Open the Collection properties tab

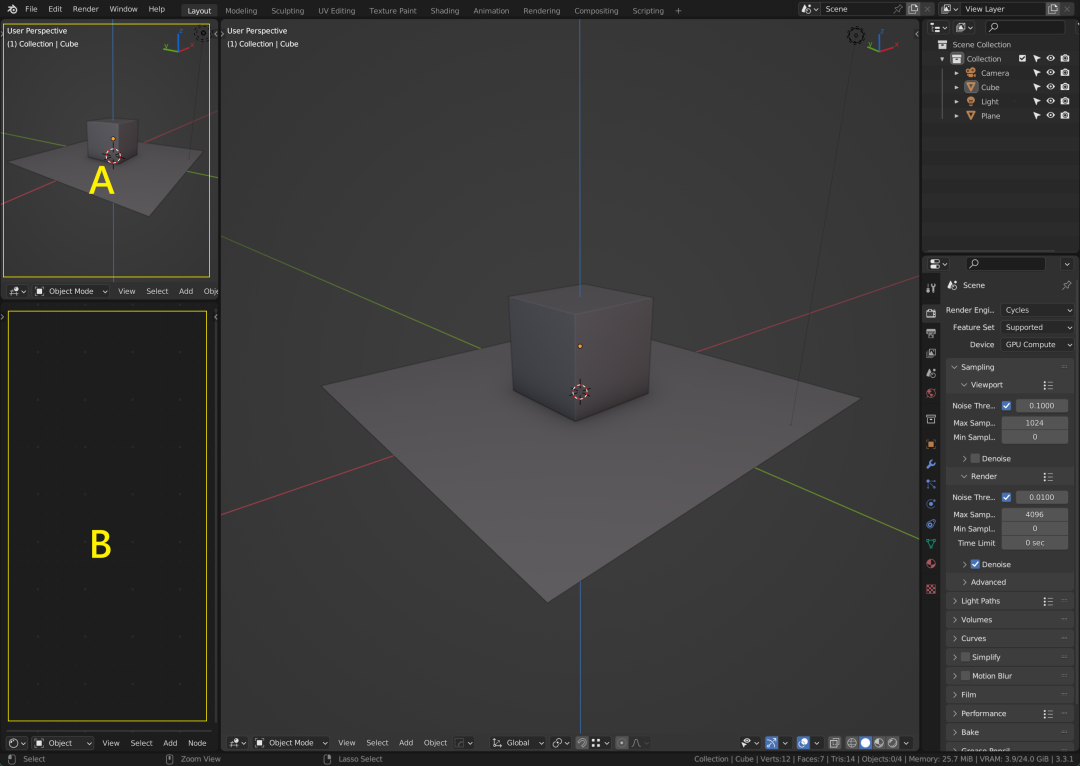tap(931, 419)
